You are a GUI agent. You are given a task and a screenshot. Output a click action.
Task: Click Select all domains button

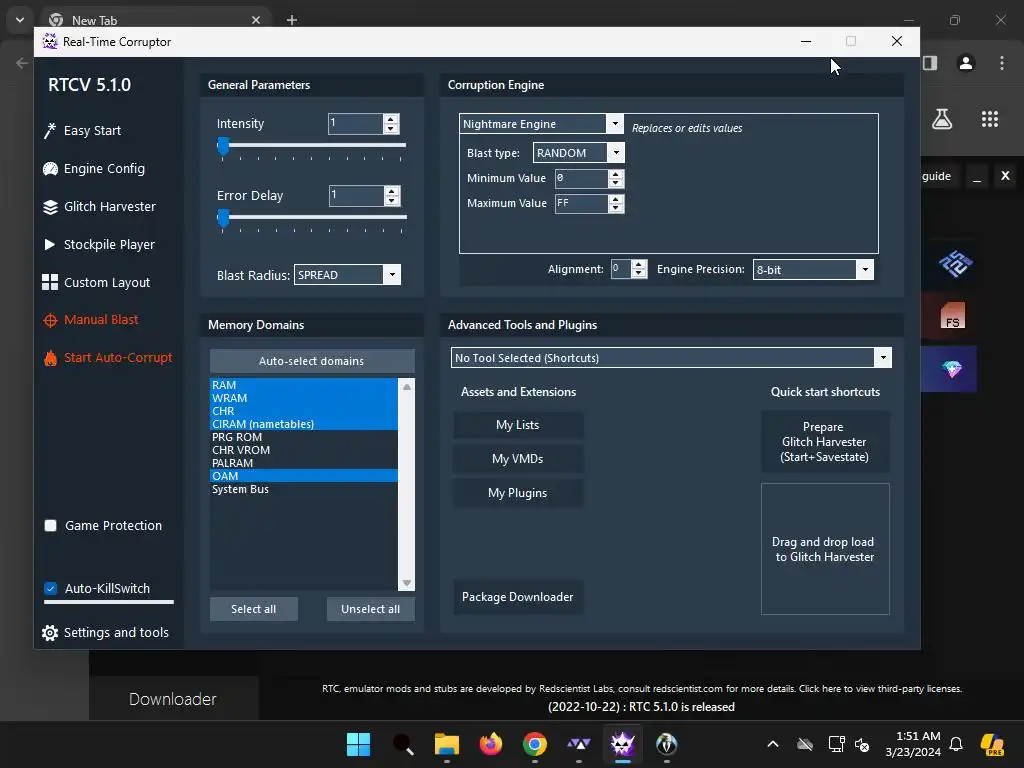[x=253, y=609]
